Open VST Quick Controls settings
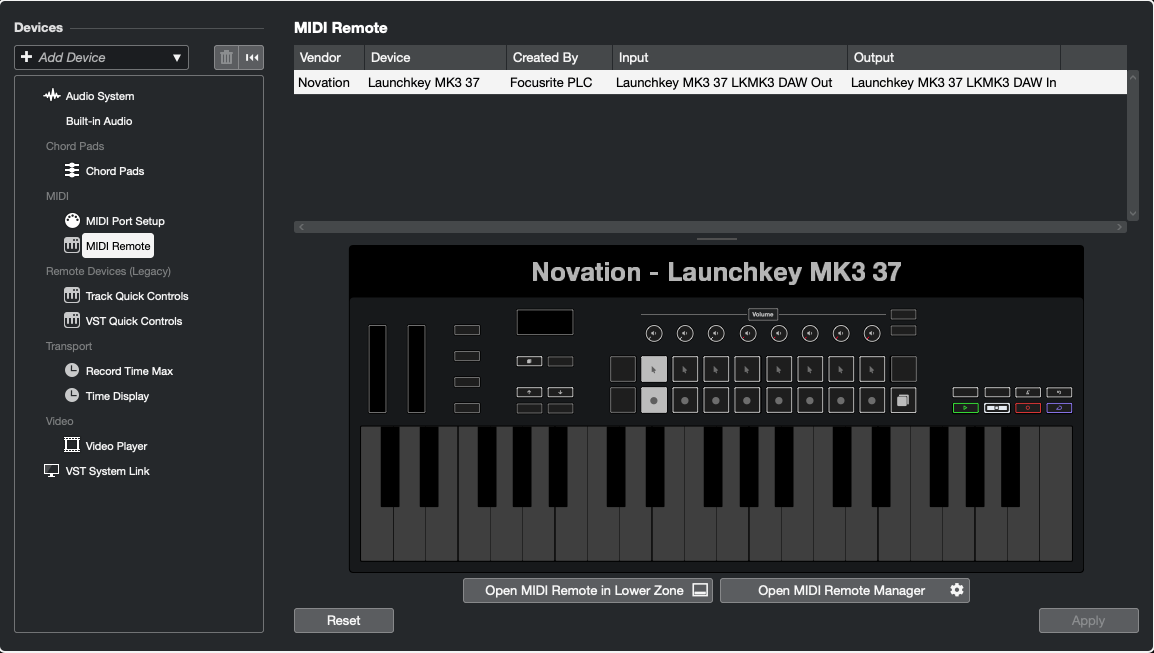The width and height of the screenshot is (1154, 653). (134, 321)
